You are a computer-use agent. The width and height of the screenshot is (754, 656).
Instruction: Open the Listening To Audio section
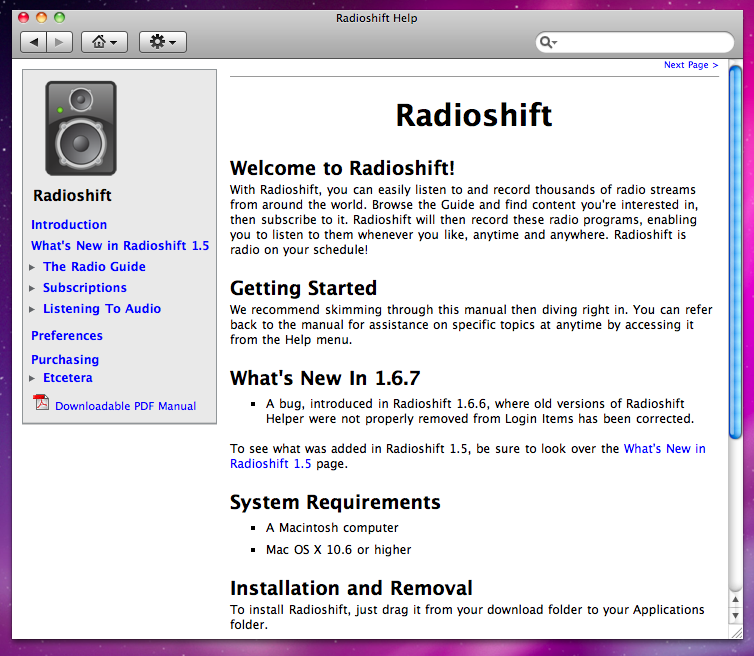pyautogui.click(x=102, y=309)
